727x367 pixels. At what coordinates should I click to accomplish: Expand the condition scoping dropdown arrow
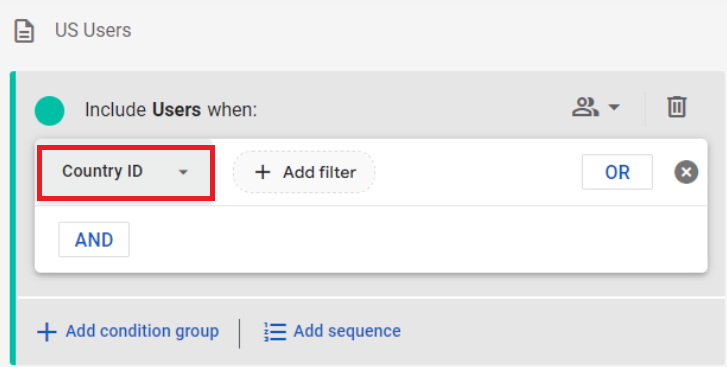[x=614, y=108]
